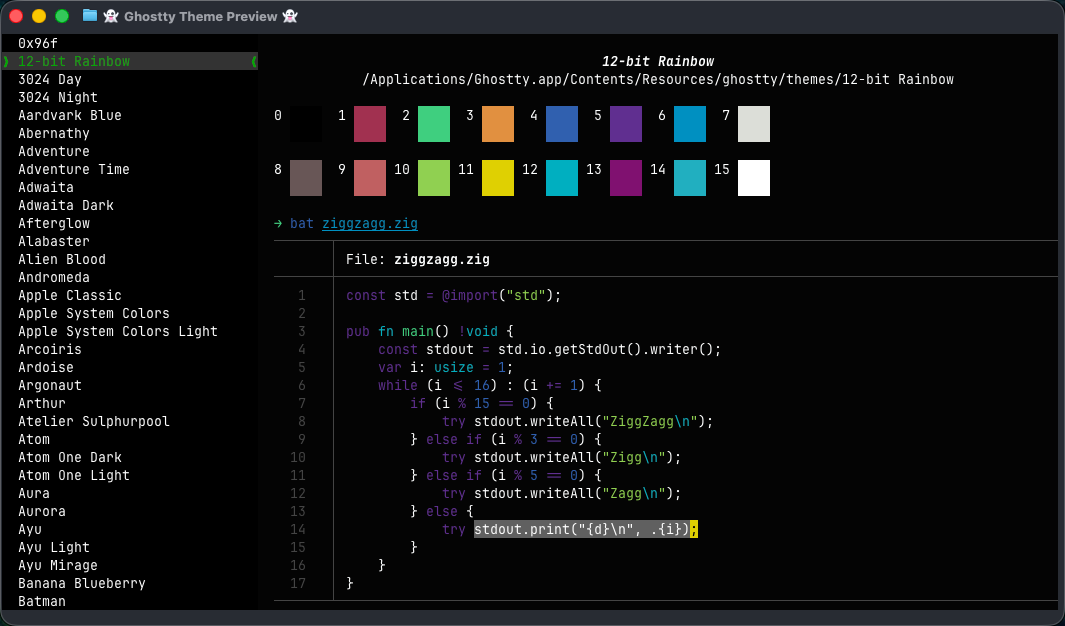This screenshot has height=626, width=1065.
Task: Click the purple color swatch 5
Action: (626, 124)
